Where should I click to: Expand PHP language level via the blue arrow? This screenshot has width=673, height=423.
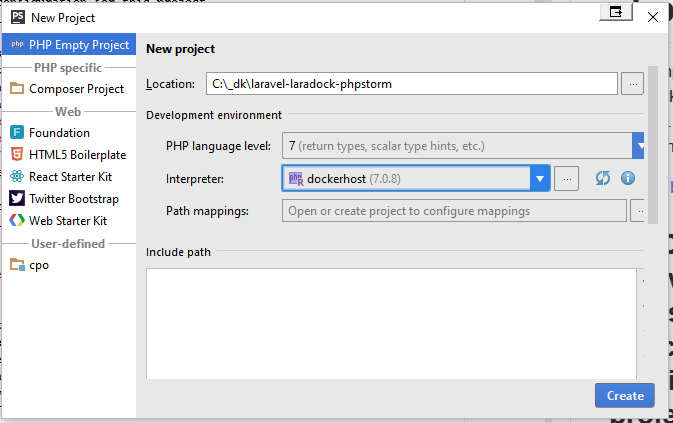[x=638, y=146]
